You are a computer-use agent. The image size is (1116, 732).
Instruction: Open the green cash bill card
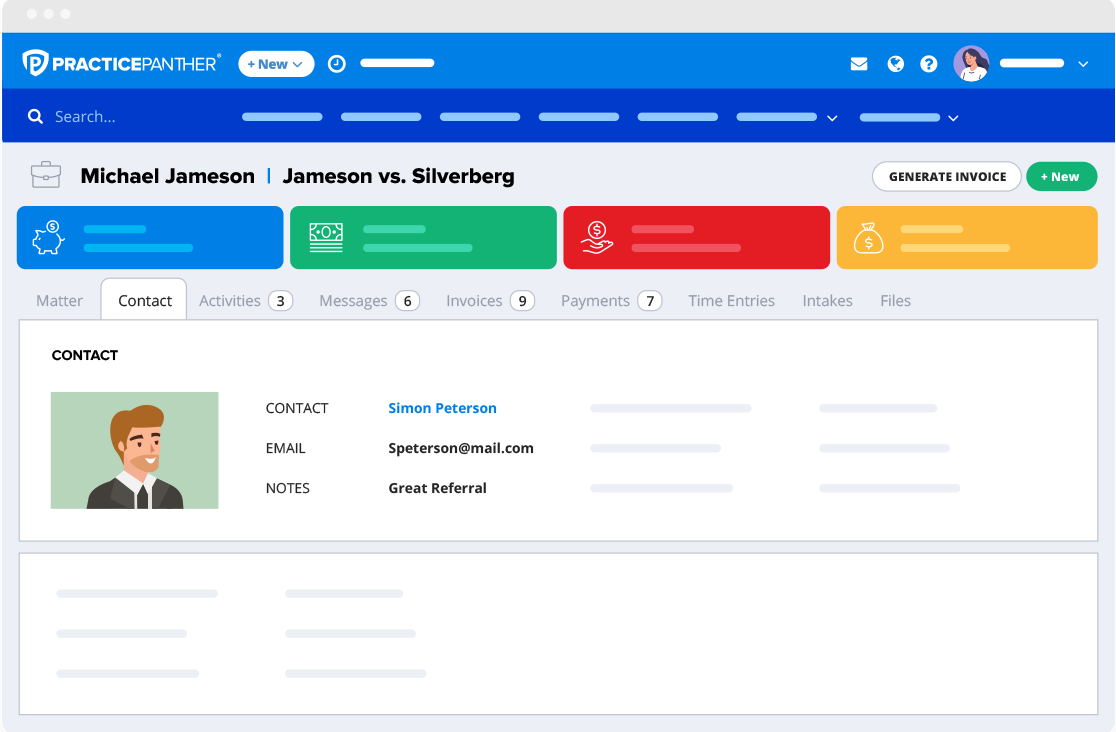pyautogui.click(x=423, y=238)
